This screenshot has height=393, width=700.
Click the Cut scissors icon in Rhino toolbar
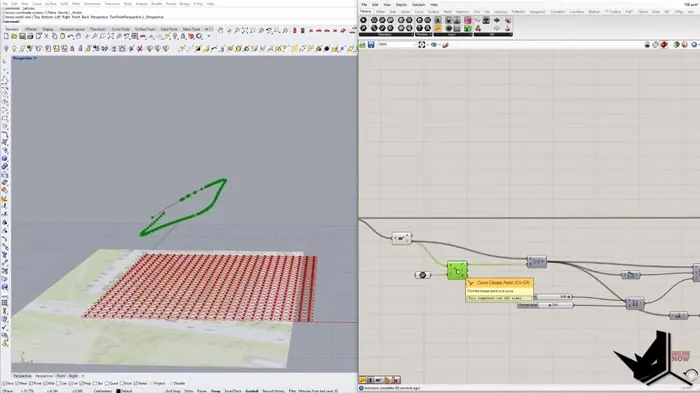pyautogui.click(x=46, y=36)
